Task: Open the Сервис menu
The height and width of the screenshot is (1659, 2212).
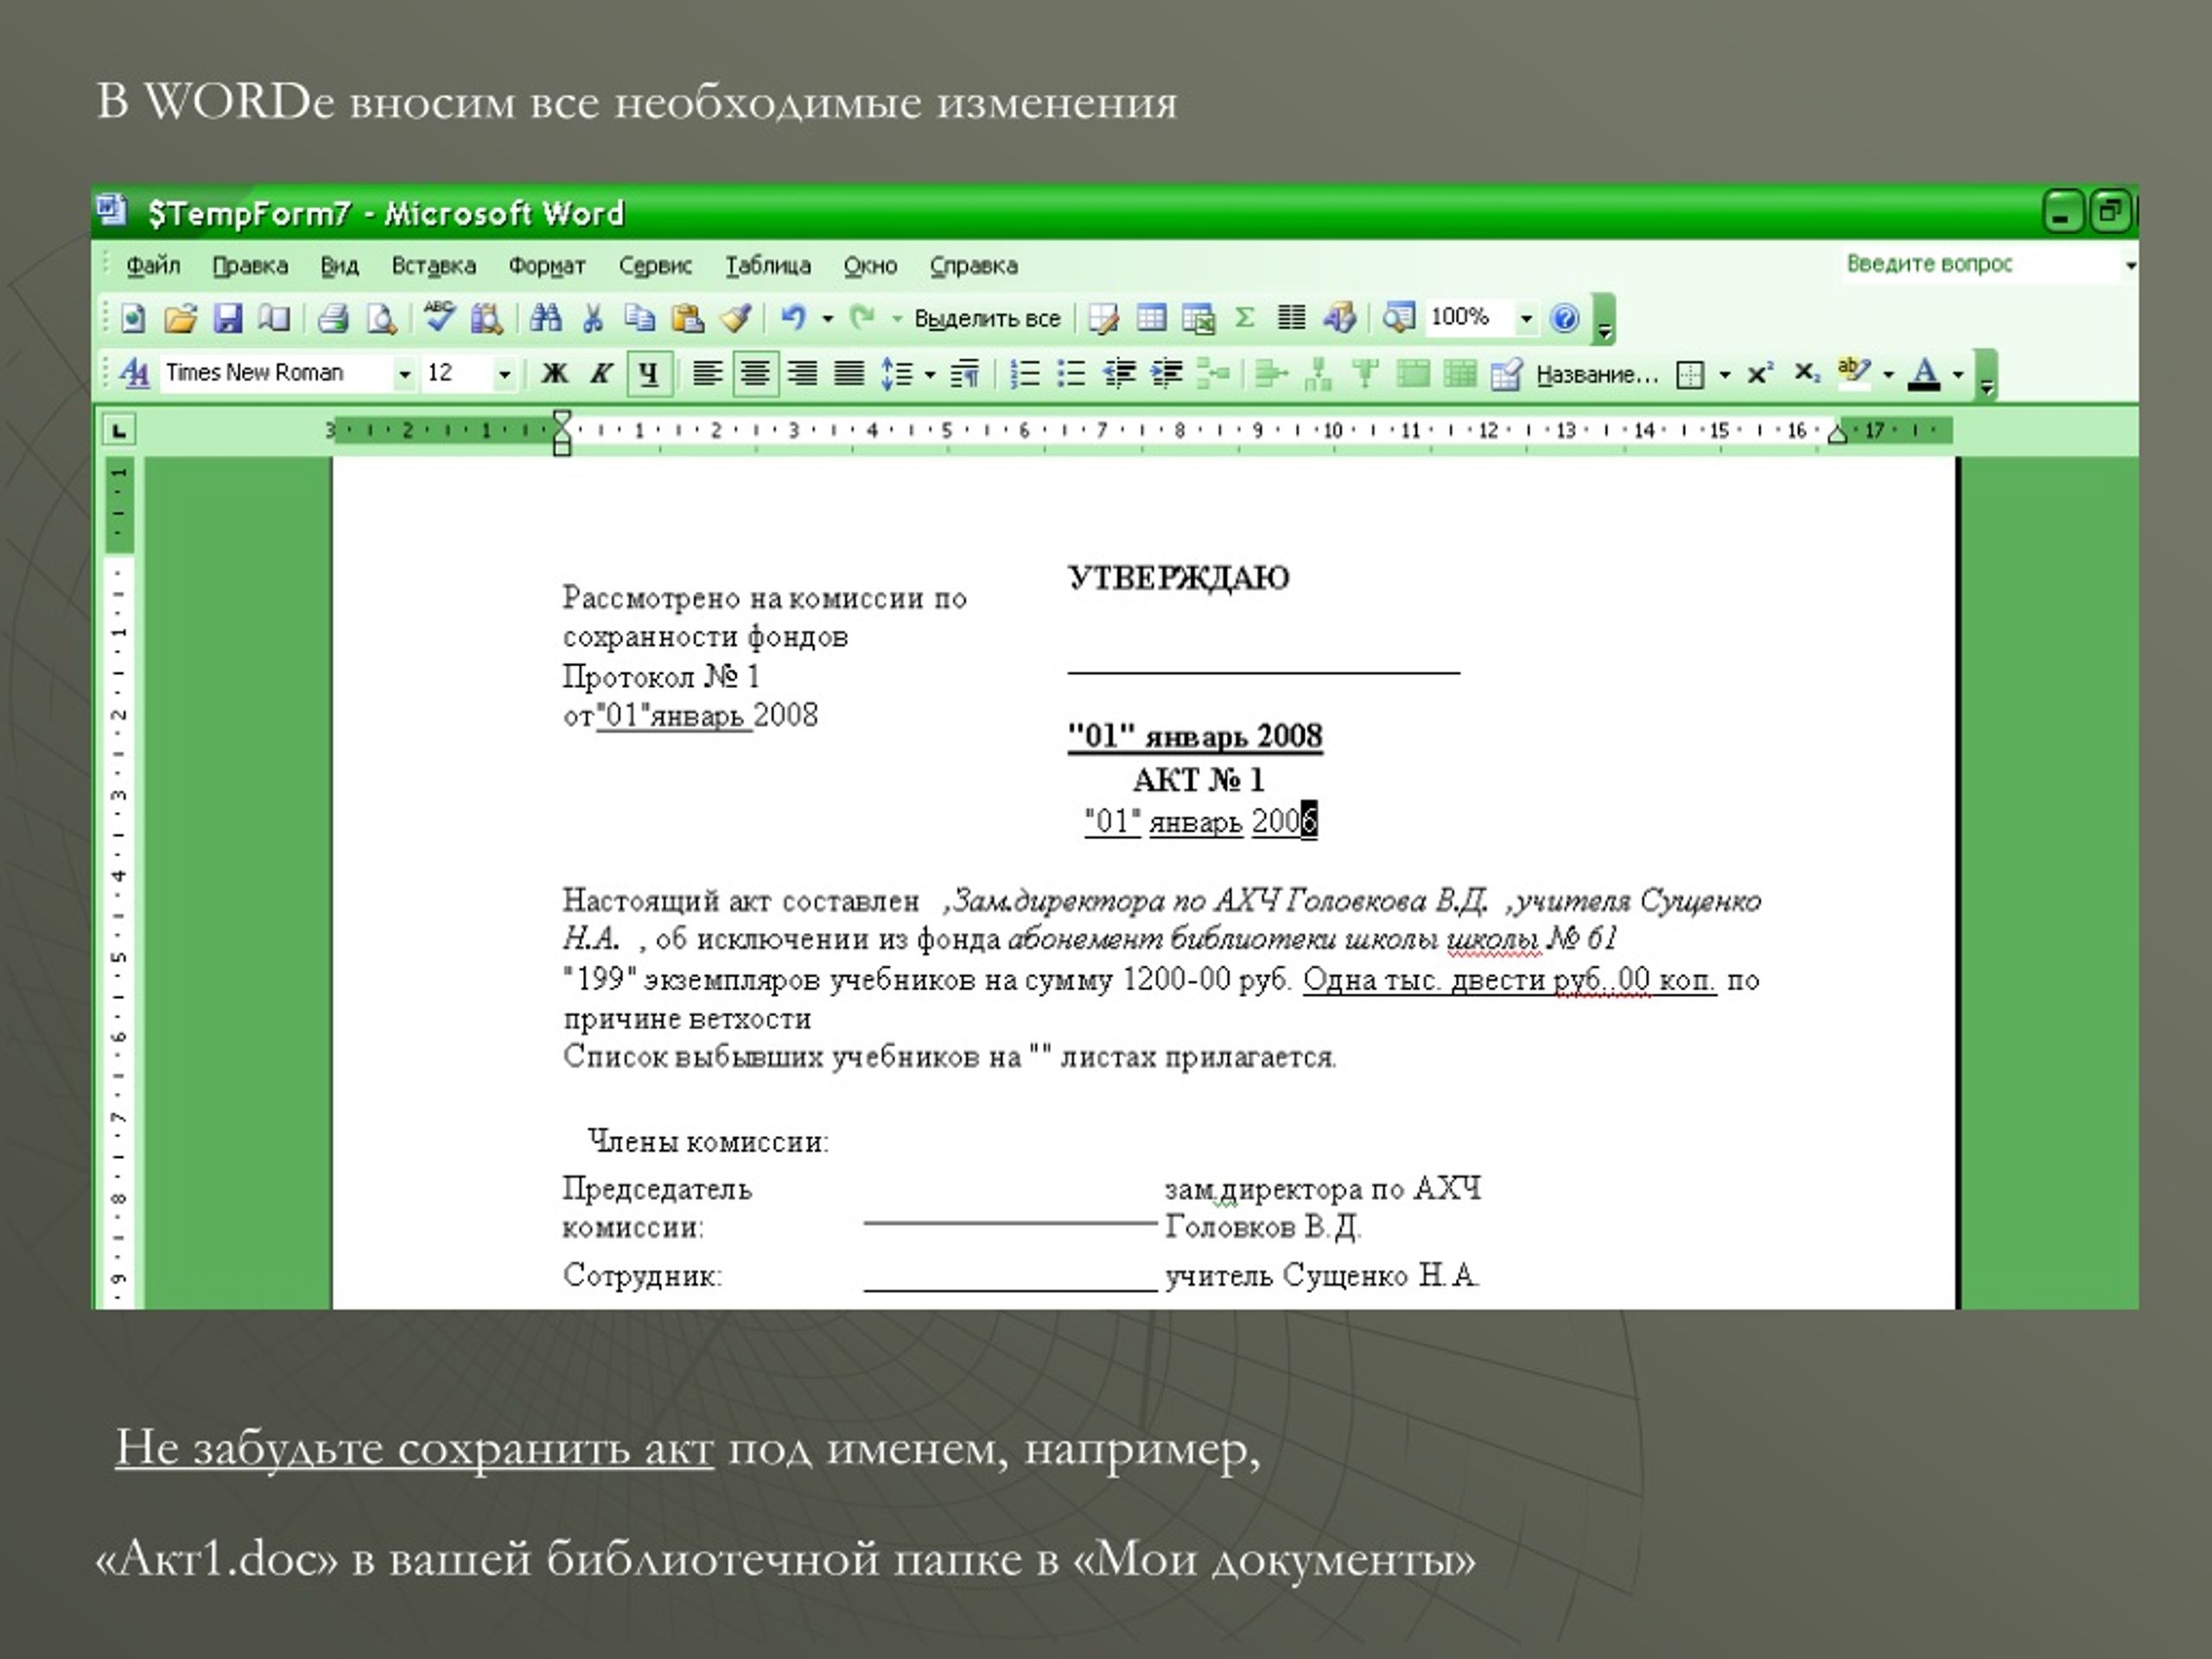Action: click(655, 266)
